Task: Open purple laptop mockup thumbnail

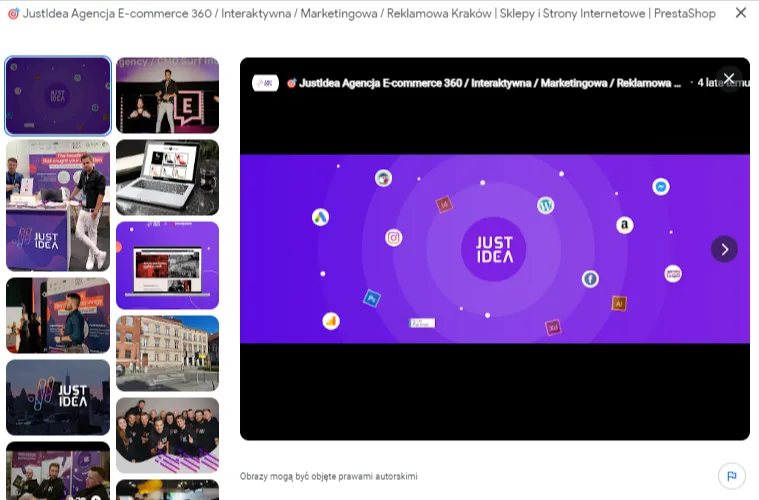Action: coord(167,265)
